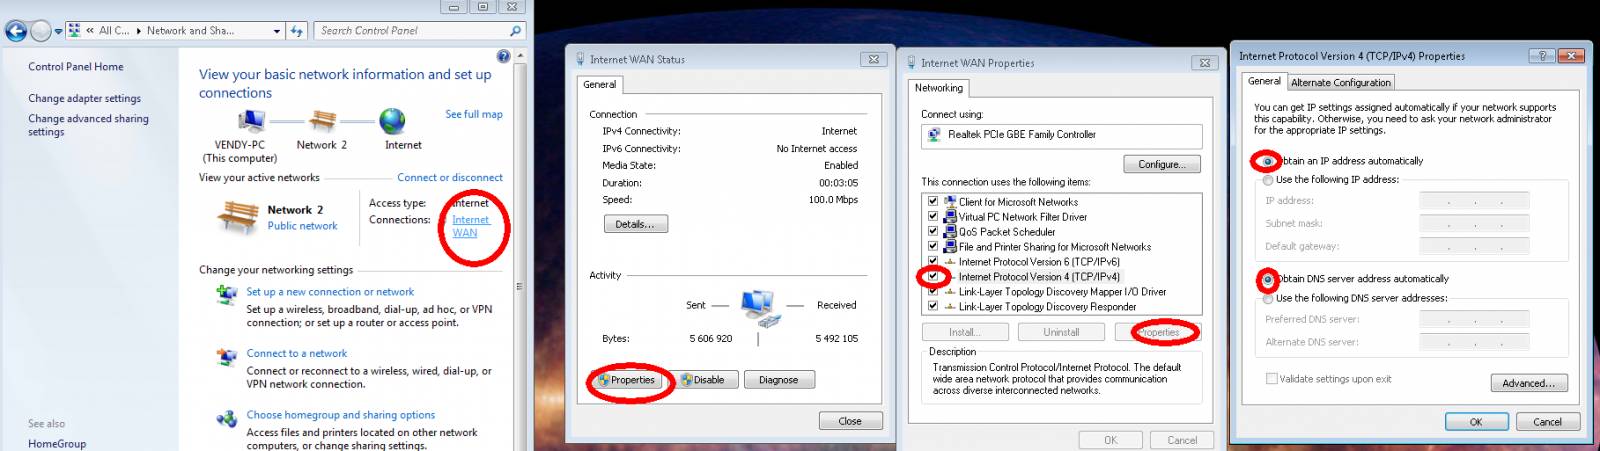
Task: Click the Realtek PCIe GBE adapter icon
Action: point(934,134)
